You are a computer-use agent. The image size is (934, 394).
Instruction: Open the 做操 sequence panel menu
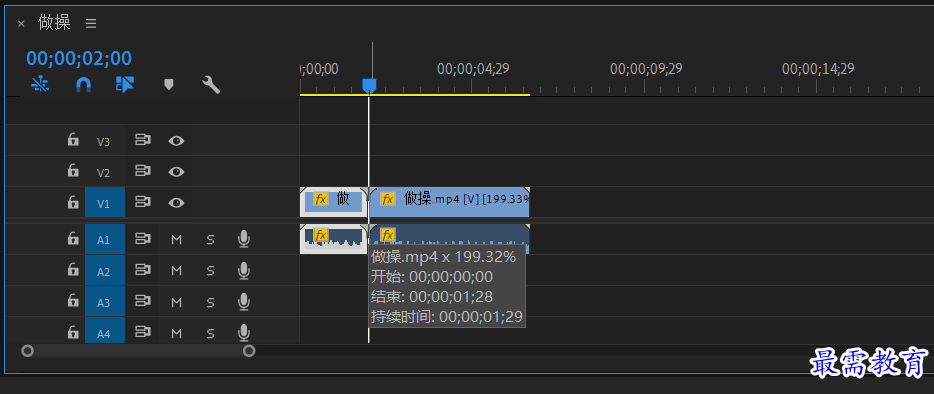pyautogui.click(x=91, y=23)
